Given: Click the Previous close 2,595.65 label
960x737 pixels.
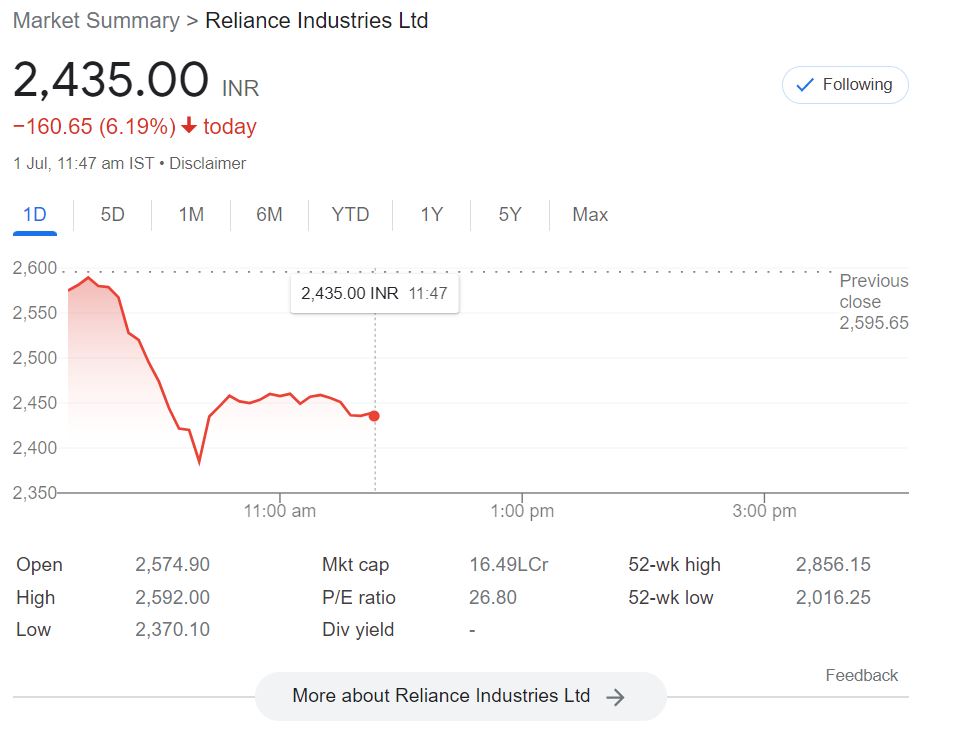Looking at the screenshot, I should point(874,302).
